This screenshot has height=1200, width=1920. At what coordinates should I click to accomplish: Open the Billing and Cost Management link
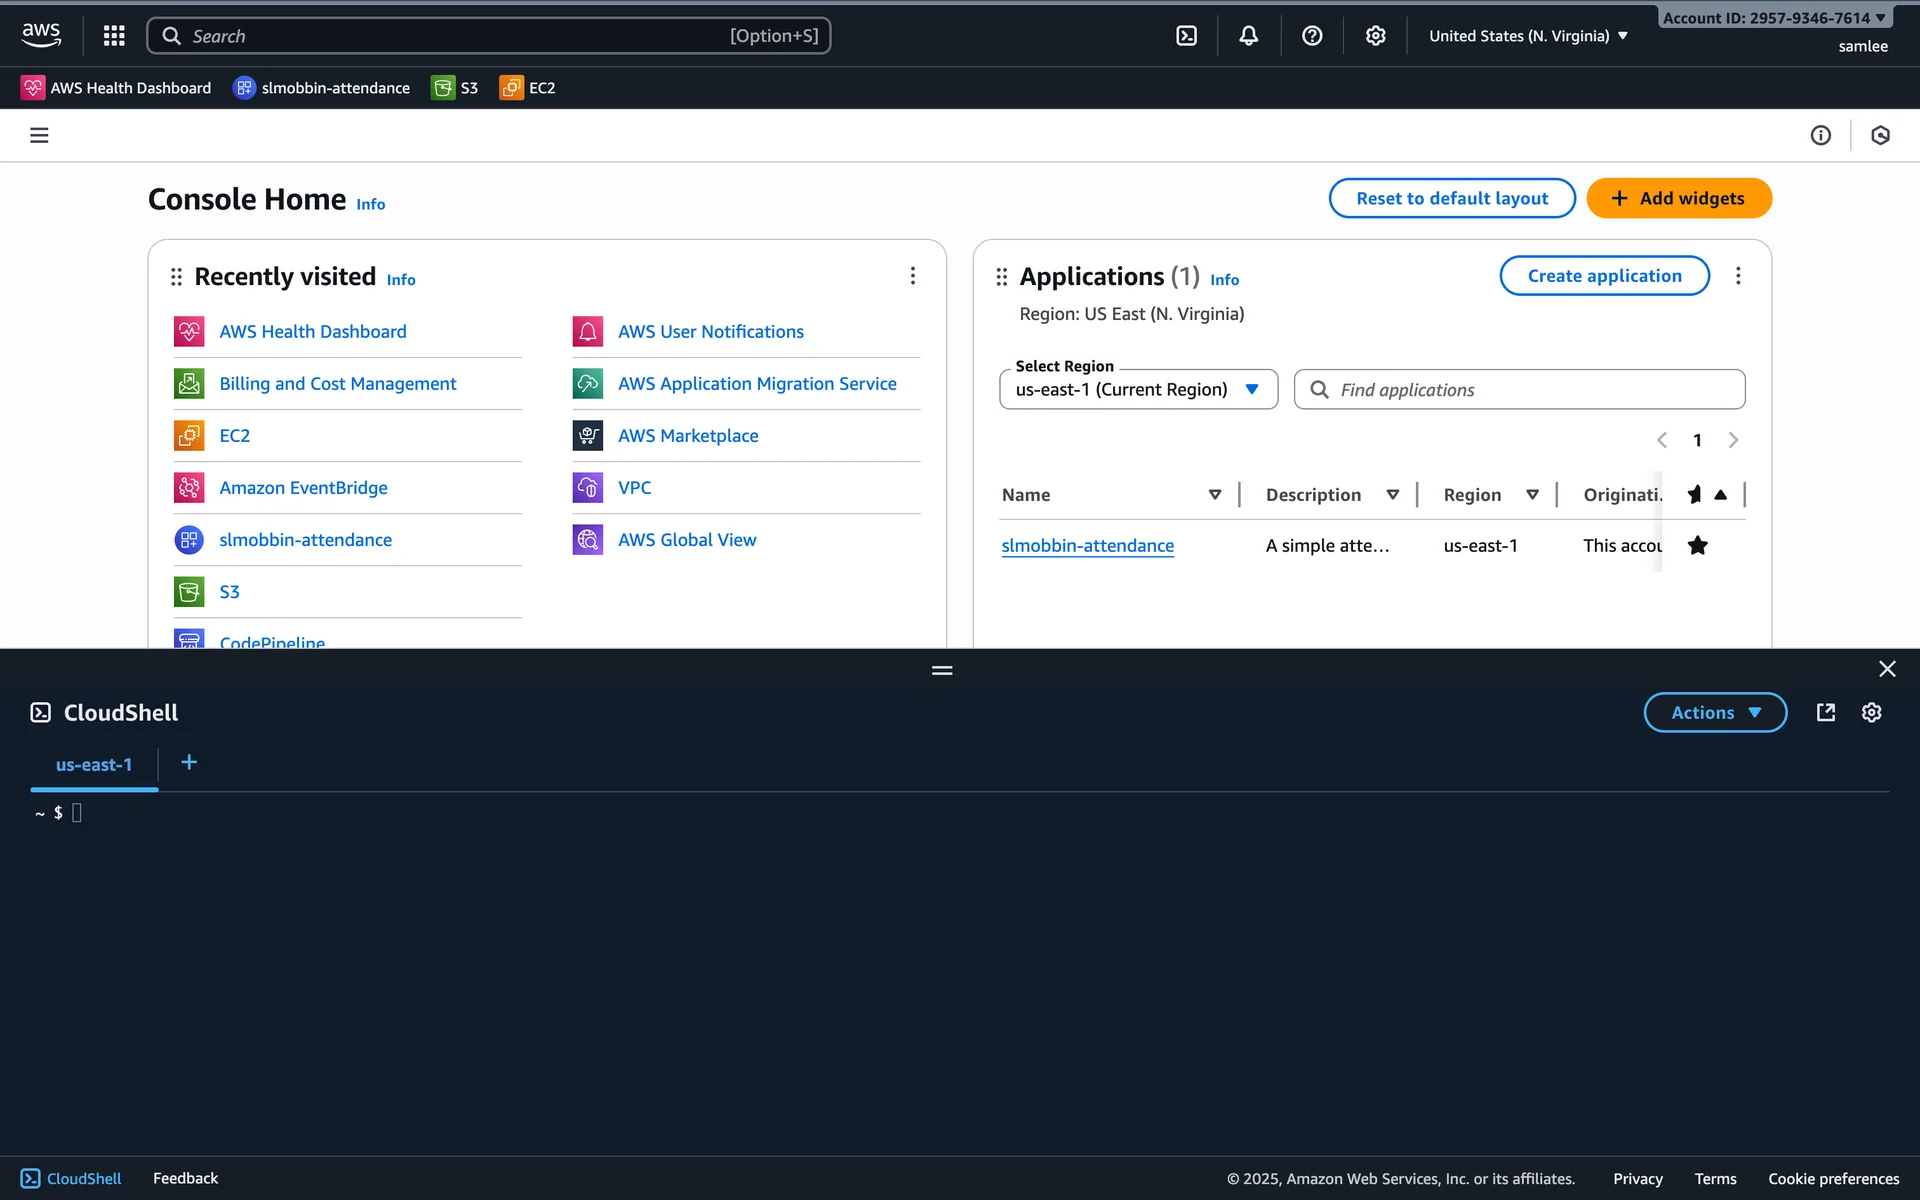point(337,384)
